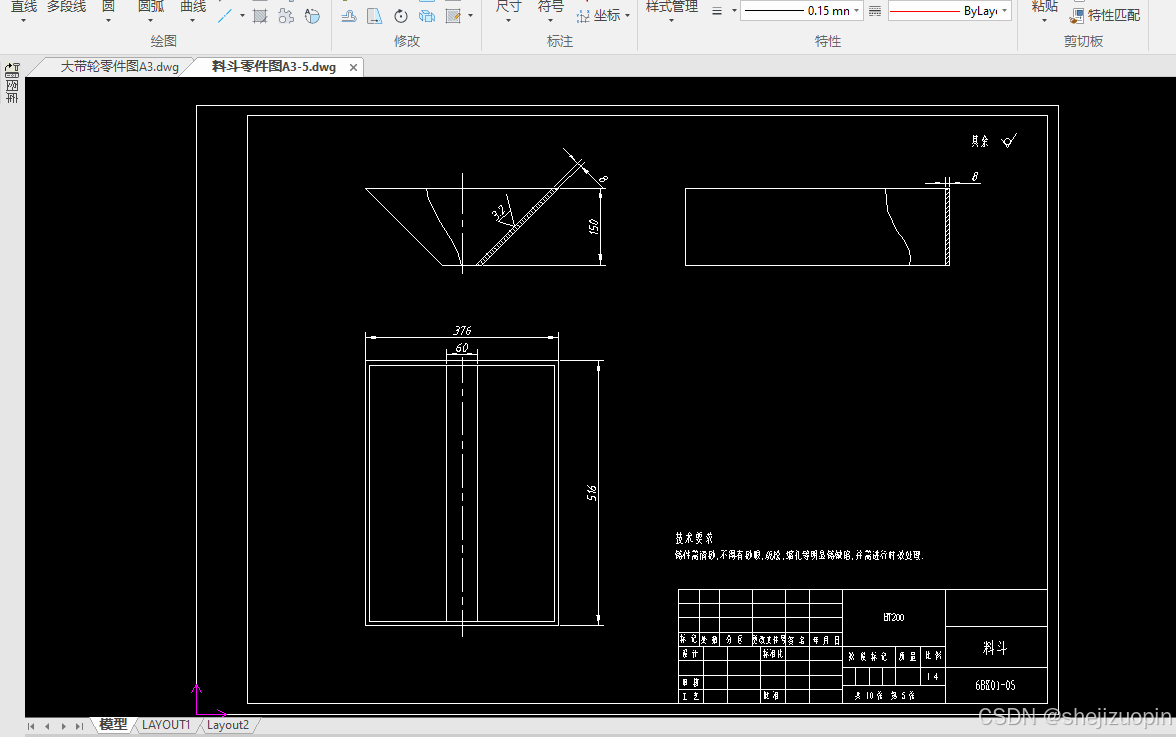The image size is (1176, 737).
Task: Open the red ByLayer linetype combo box
Action: pos(950,10)
